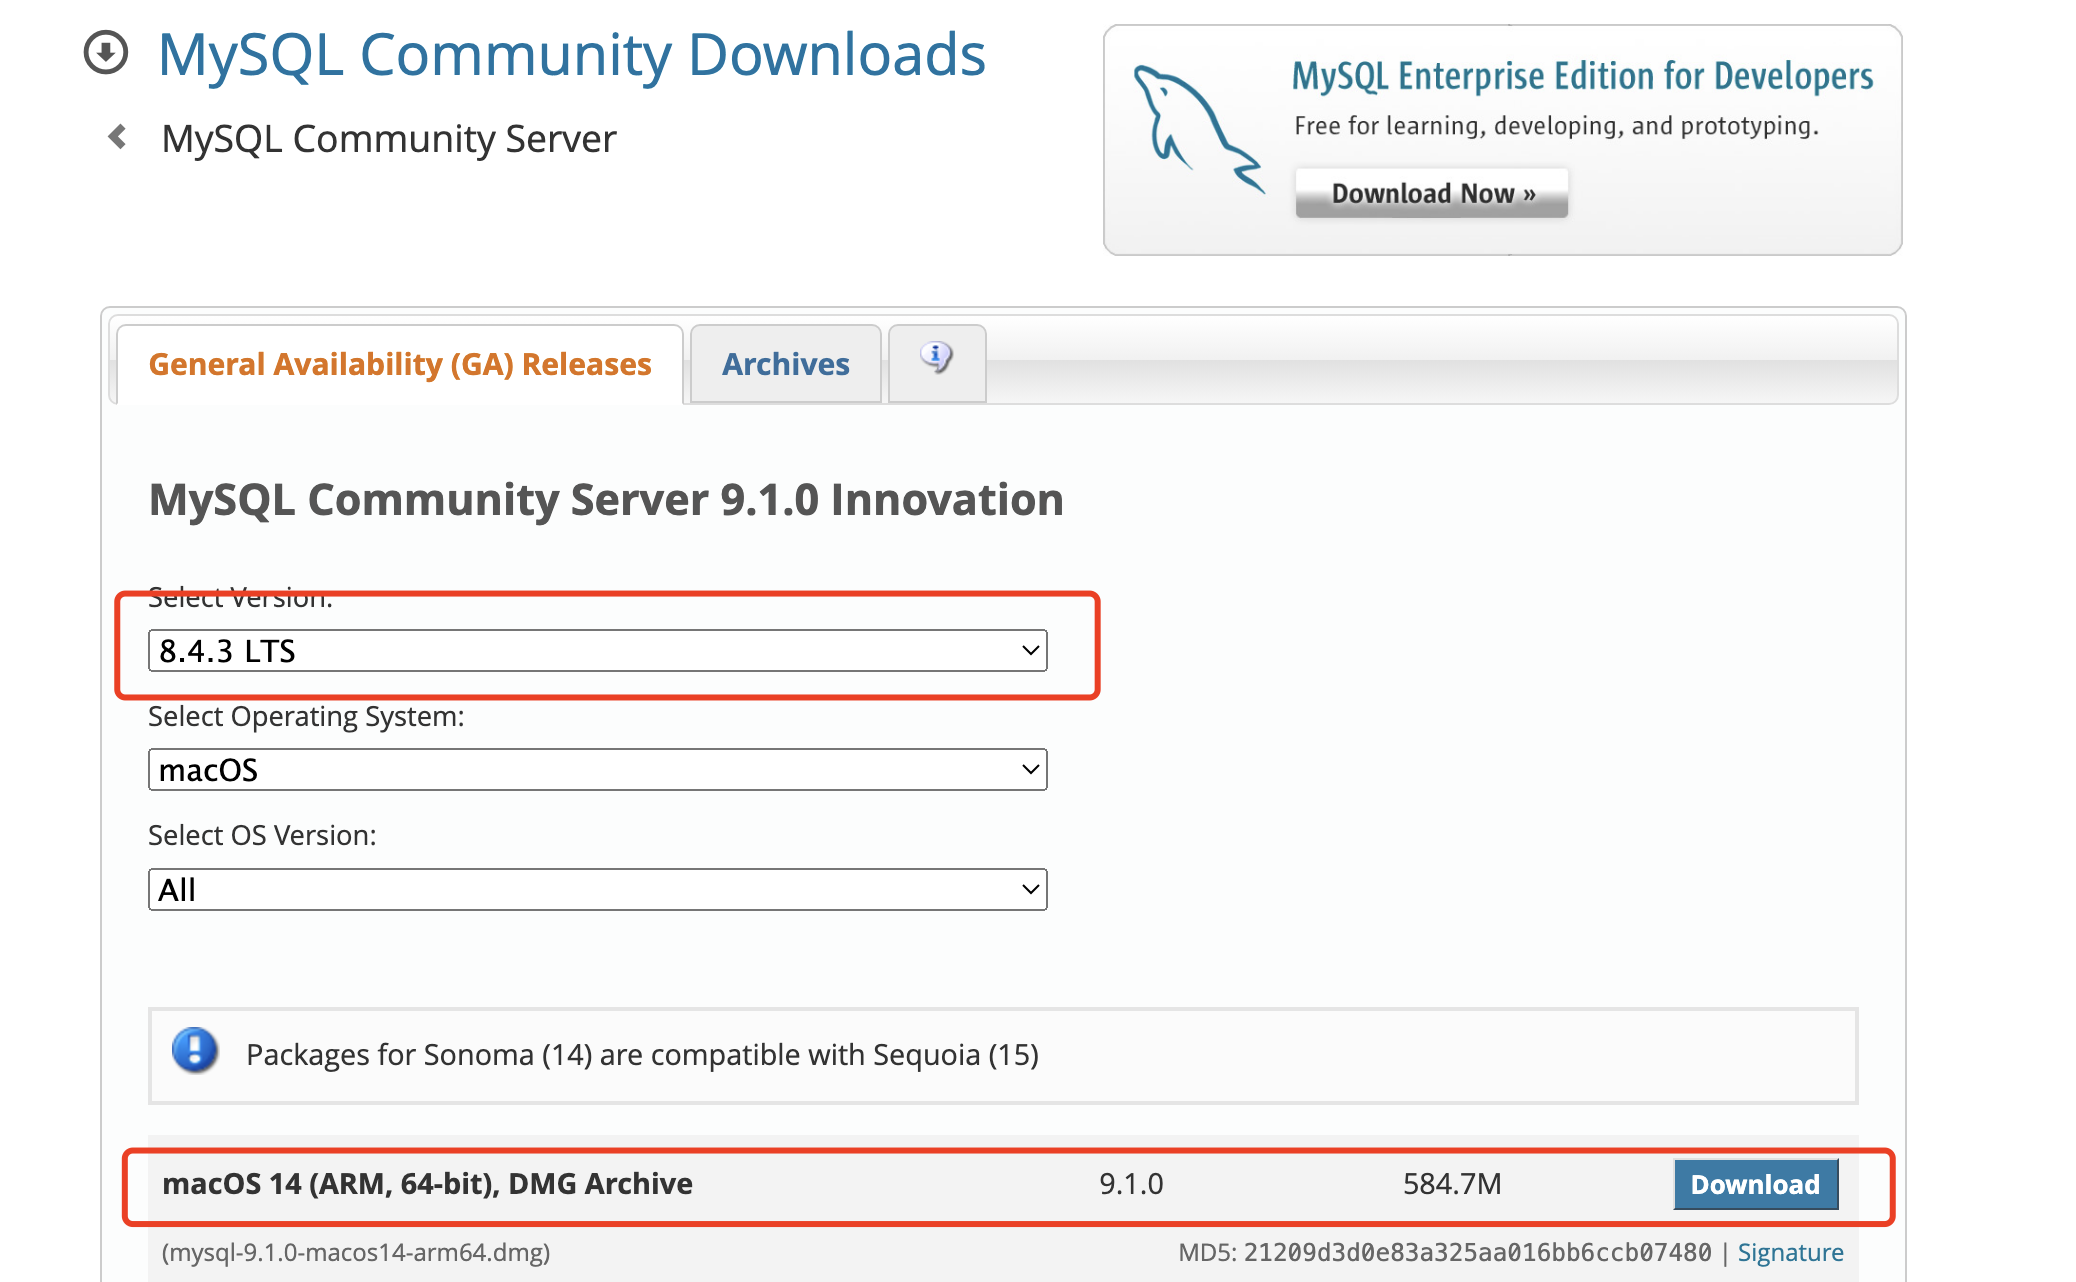Switch to General Availability (GA) Releases tab

pyautogui.click(x=400, y=364)
